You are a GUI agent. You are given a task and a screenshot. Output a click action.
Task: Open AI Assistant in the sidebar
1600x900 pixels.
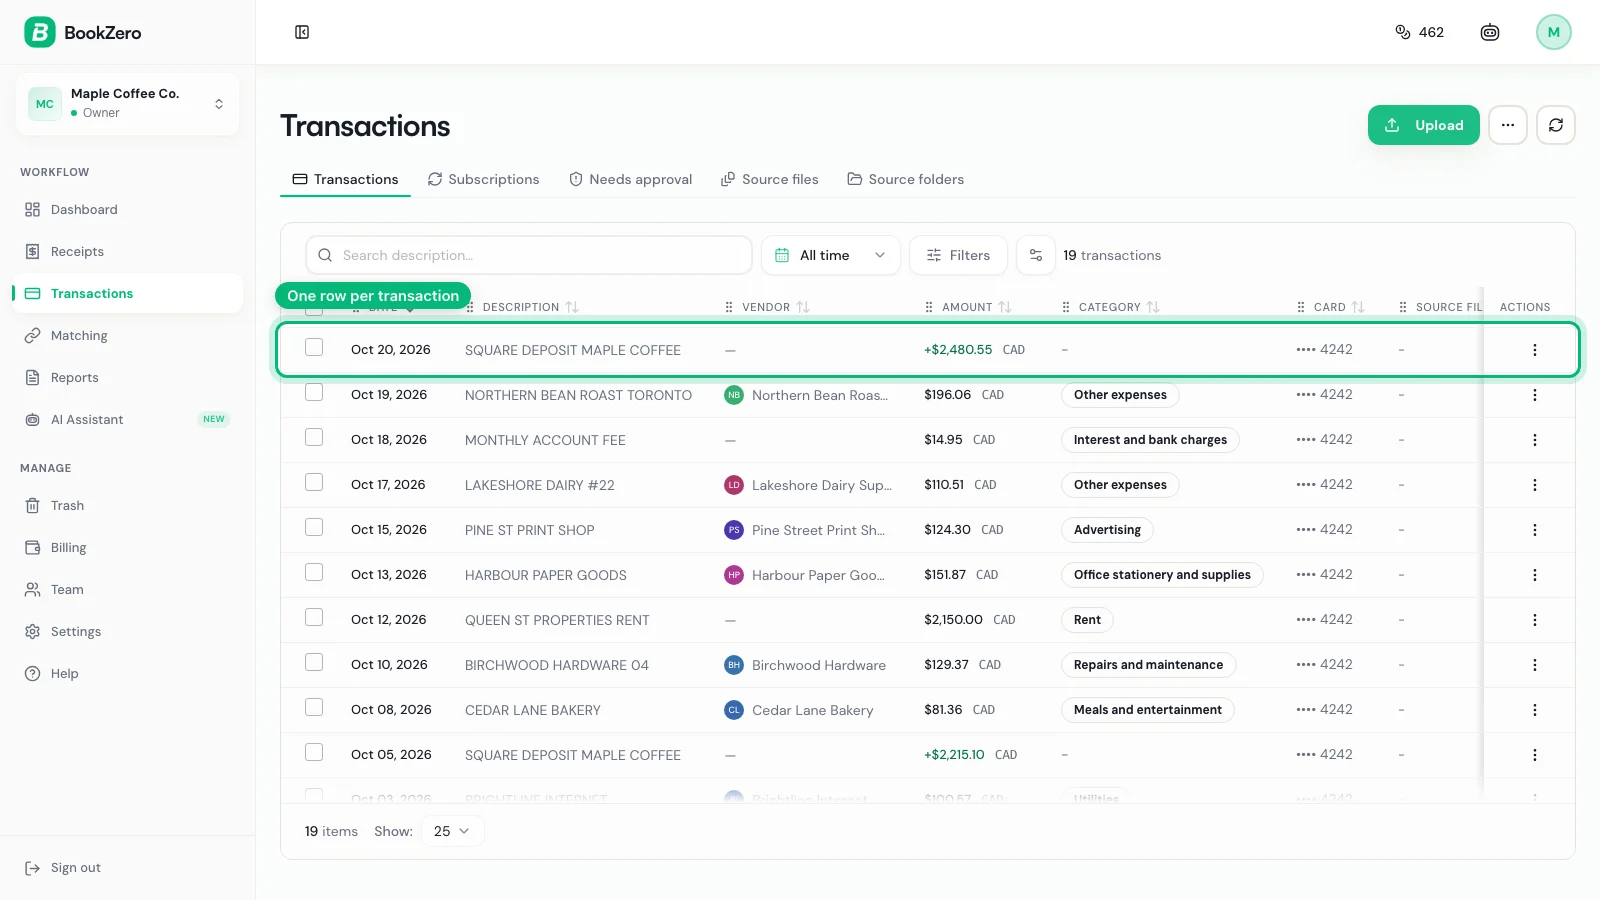127,419
